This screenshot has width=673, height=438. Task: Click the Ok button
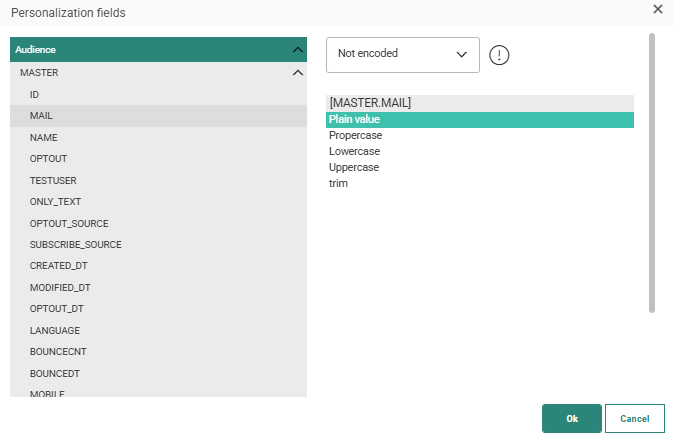coord(571,418)
